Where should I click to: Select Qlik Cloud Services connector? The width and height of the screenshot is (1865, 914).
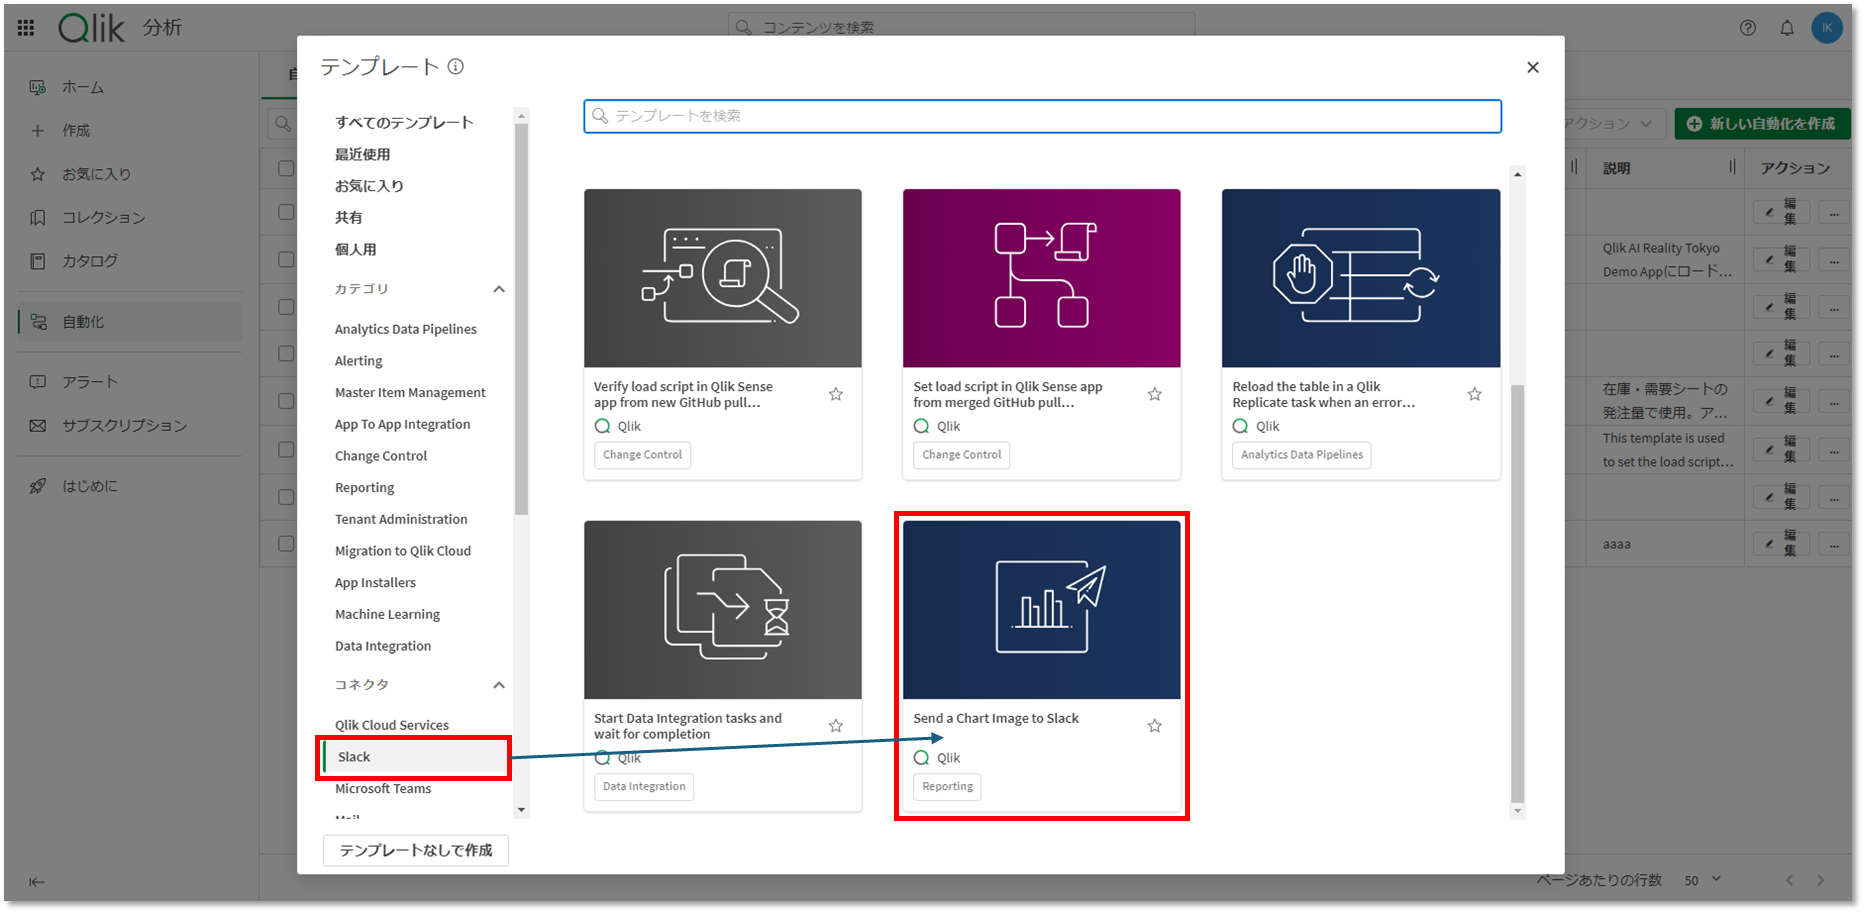(x=392, y=725)
